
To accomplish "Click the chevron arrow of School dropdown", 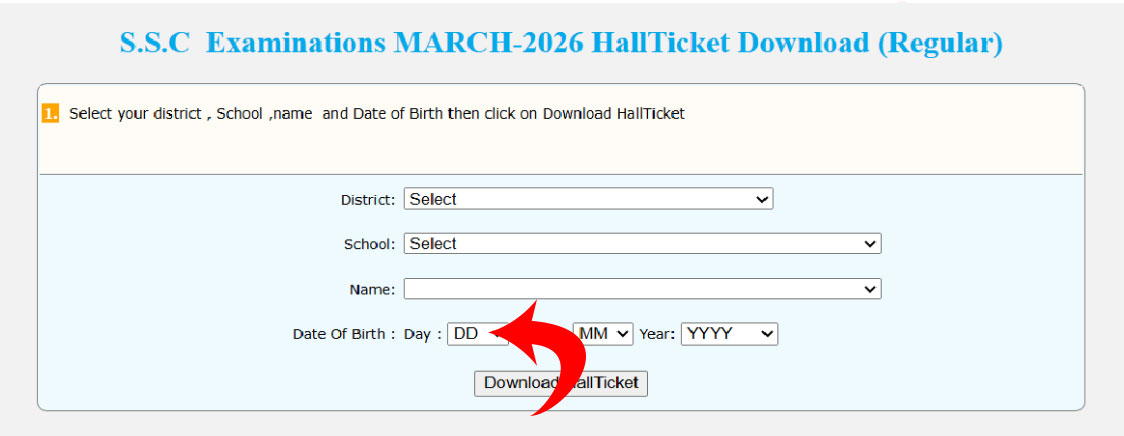I will pyautogui.click(x=871, y=244).
